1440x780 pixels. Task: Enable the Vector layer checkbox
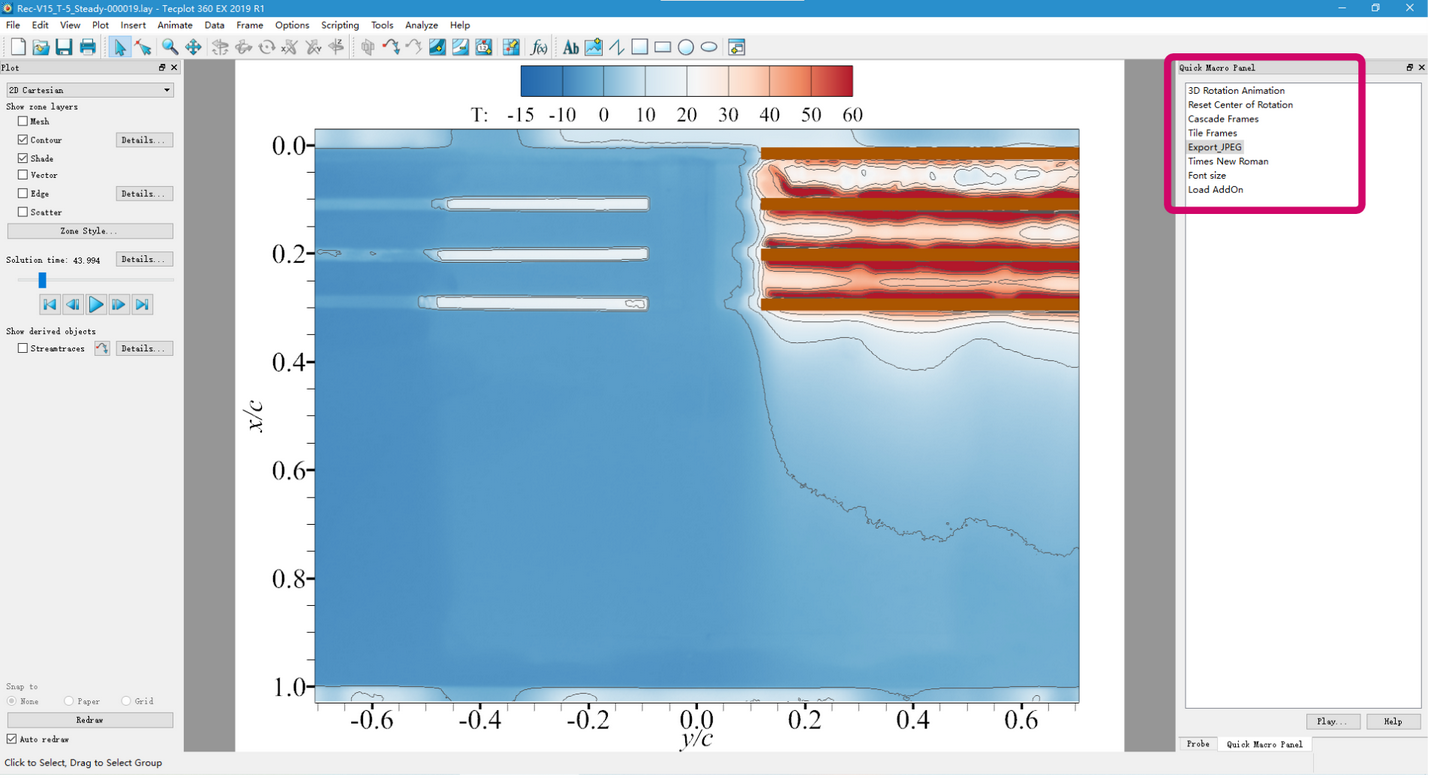23,175
